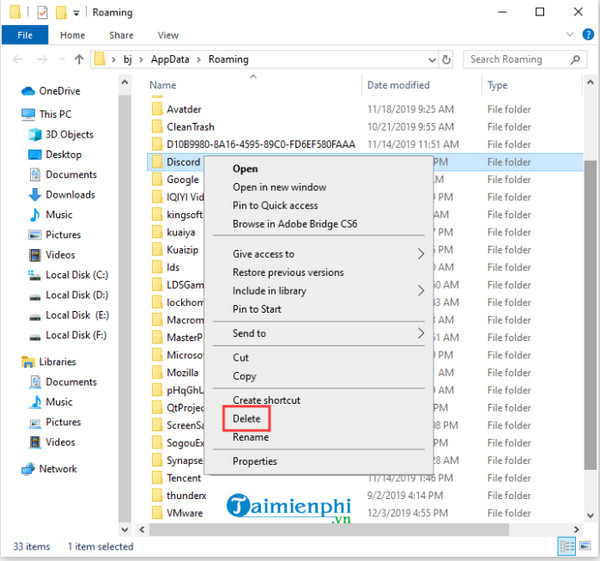Select Desktop in the sidebar
Viewport: 600px width, 561px height.
point(64,155)
